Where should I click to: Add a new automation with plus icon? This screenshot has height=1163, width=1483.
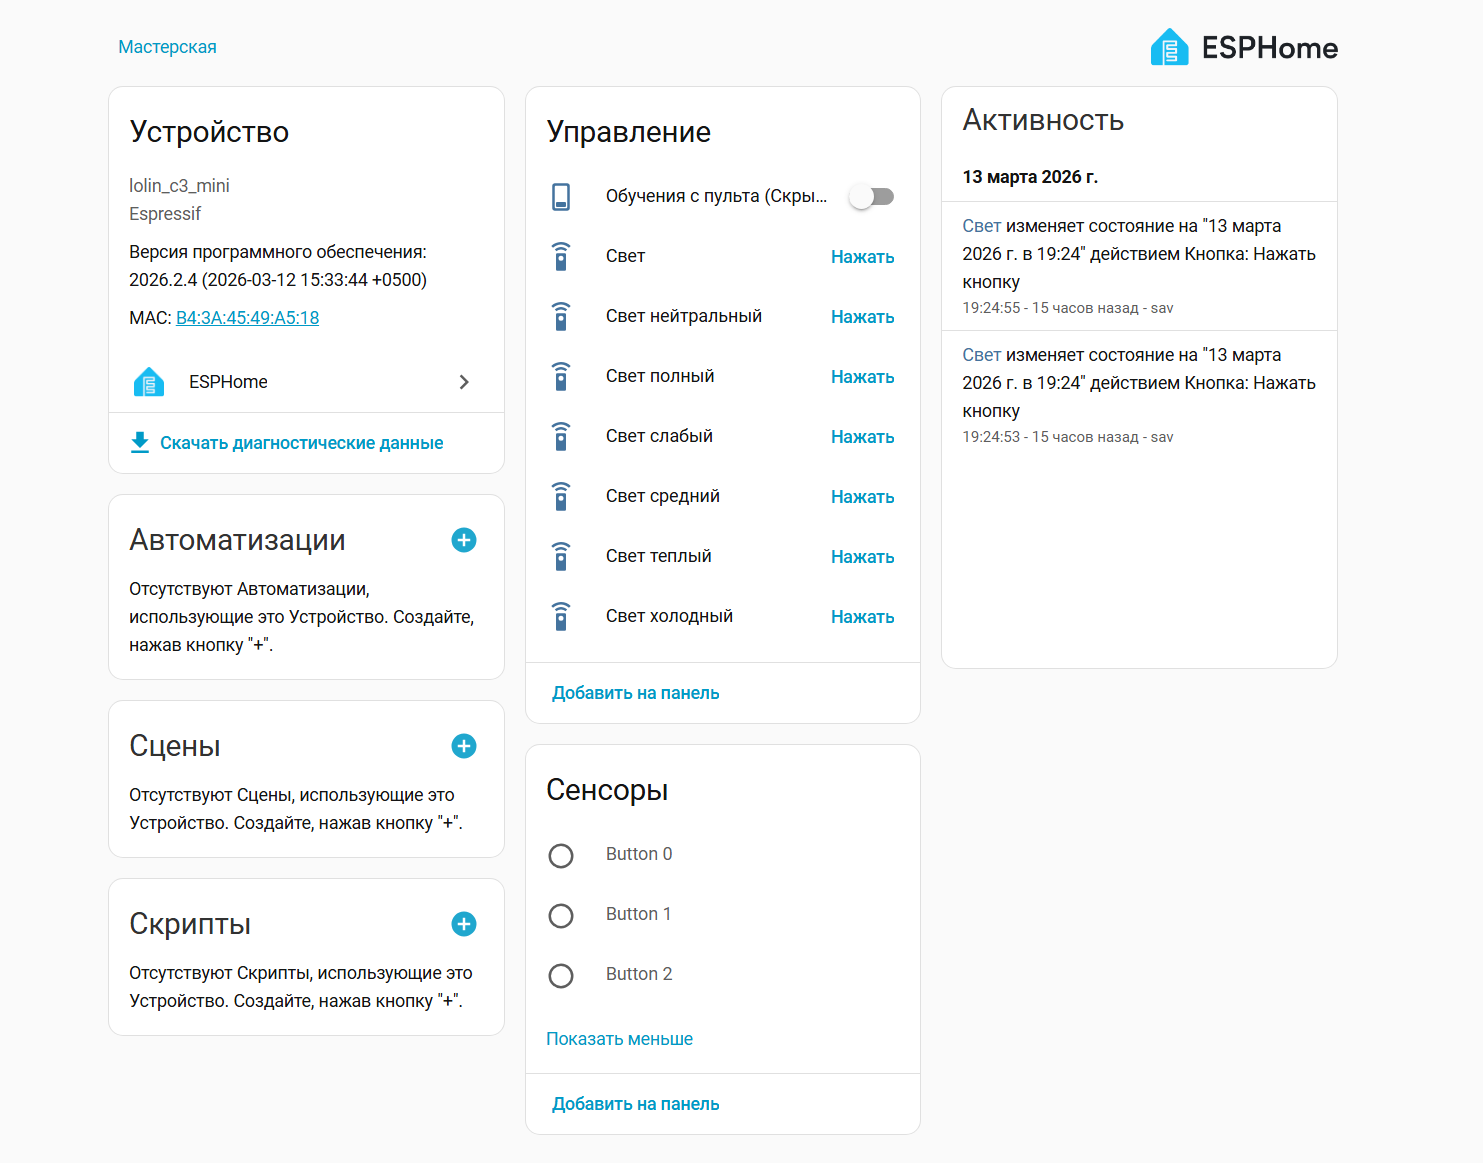tap(464, 540)
